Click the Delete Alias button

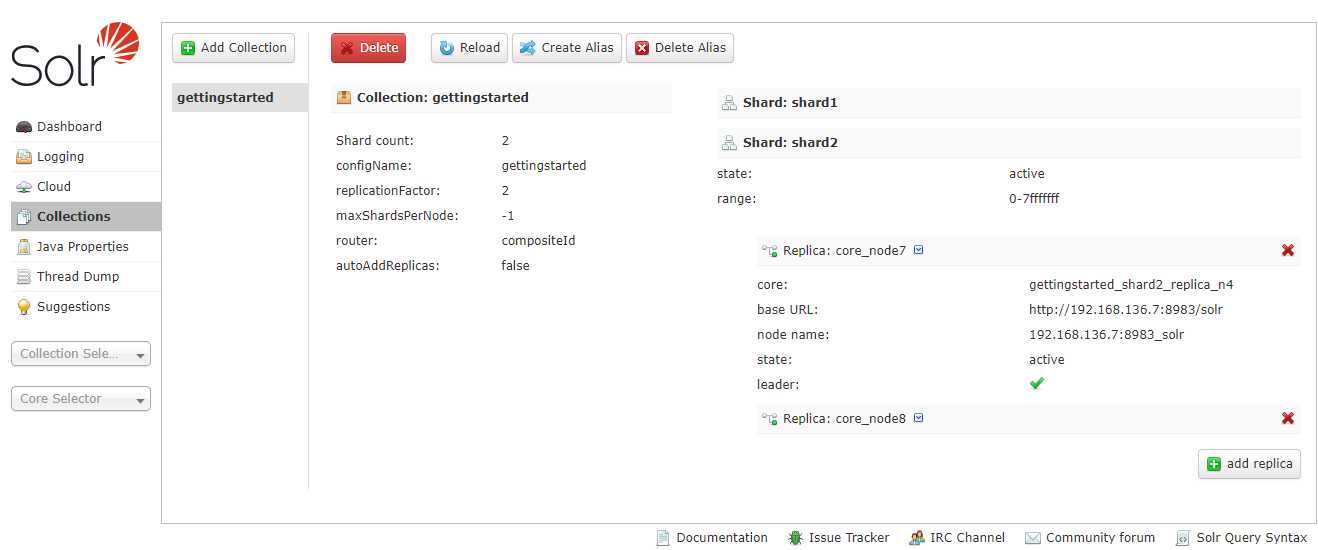click(680, 48)
